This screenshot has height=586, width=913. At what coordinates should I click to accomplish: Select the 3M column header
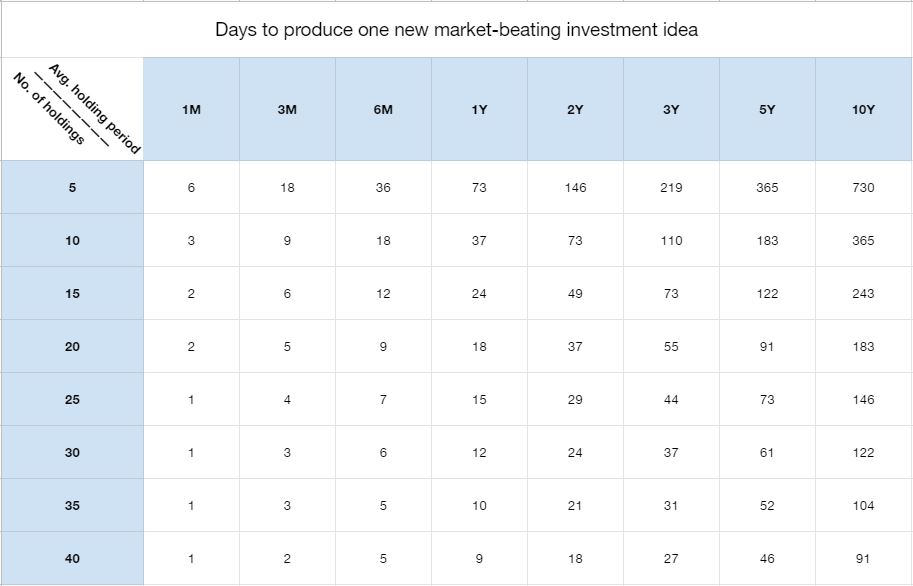(287, 109)
